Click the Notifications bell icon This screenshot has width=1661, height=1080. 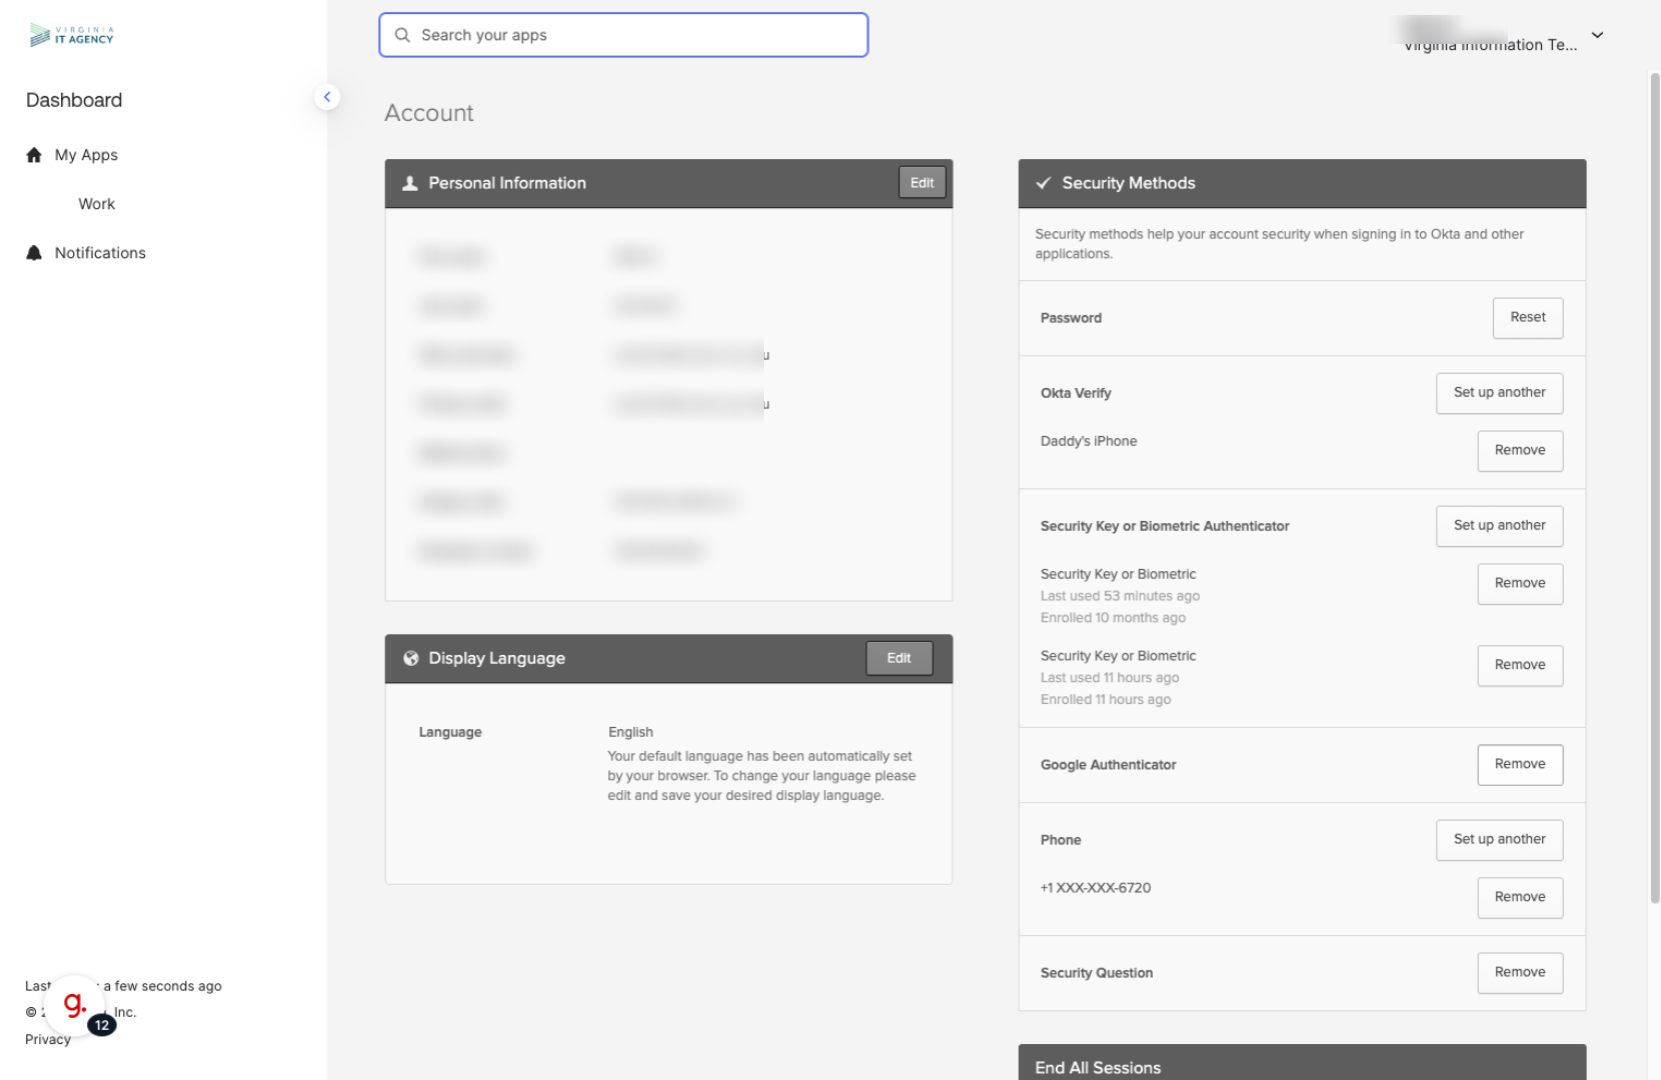(x=34, y=253)
